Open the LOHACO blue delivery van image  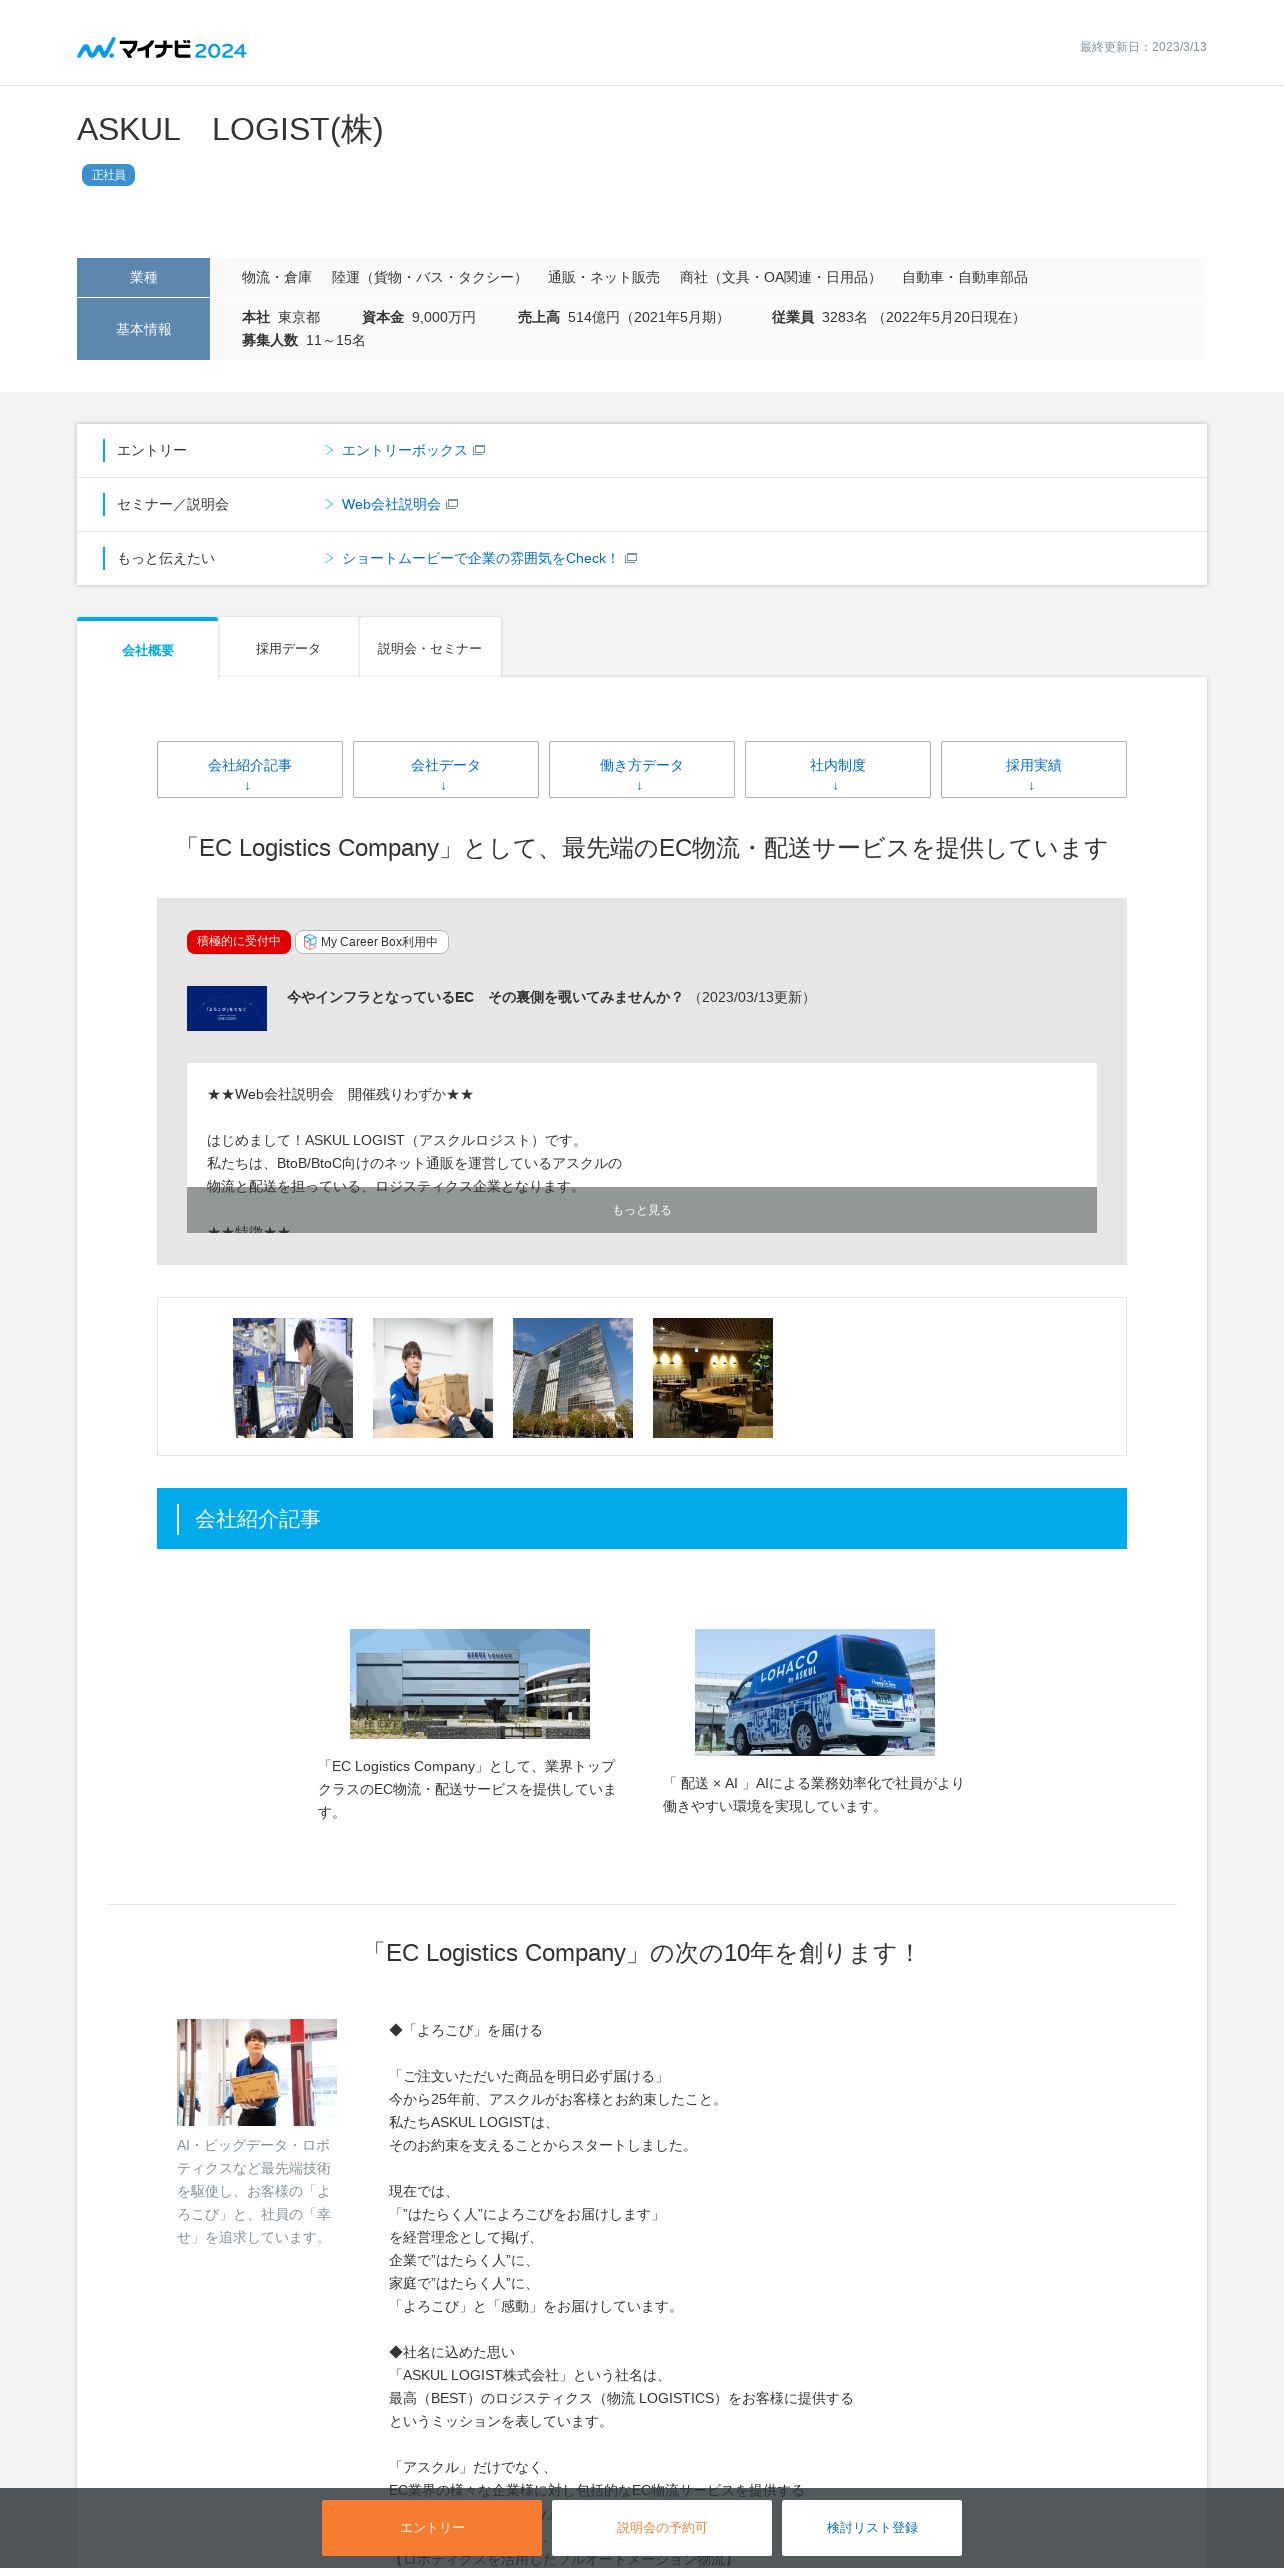tap(815, 1692)
